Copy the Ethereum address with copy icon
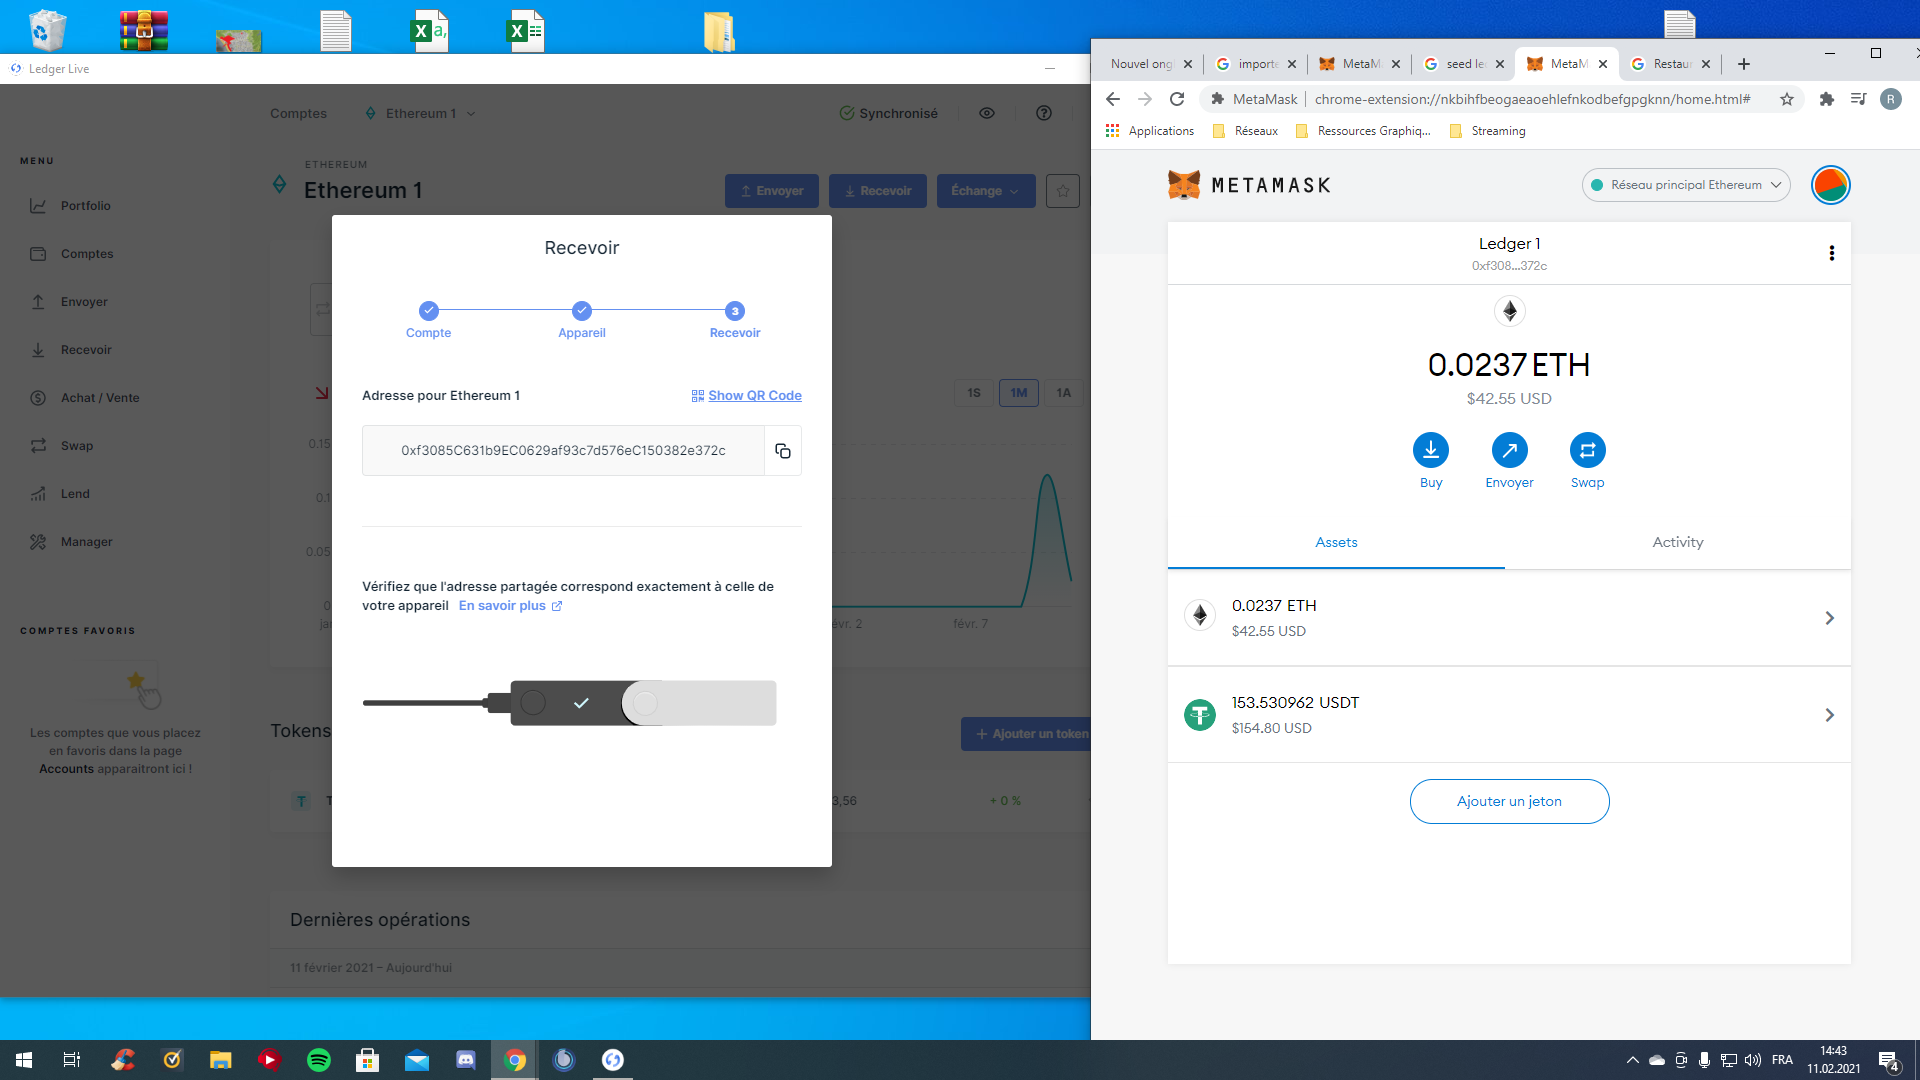Screen dimensions: 1920x1080 pos(783,451)
